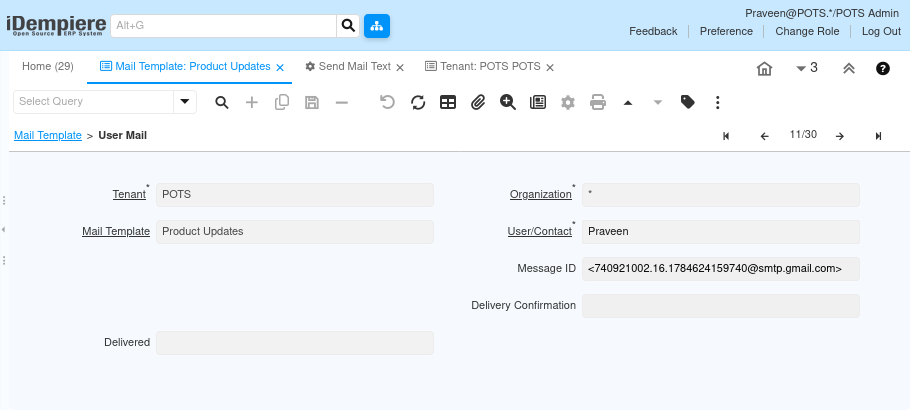Click the User/Contact field label link
The image size is (910, 410).
[540, 231]
